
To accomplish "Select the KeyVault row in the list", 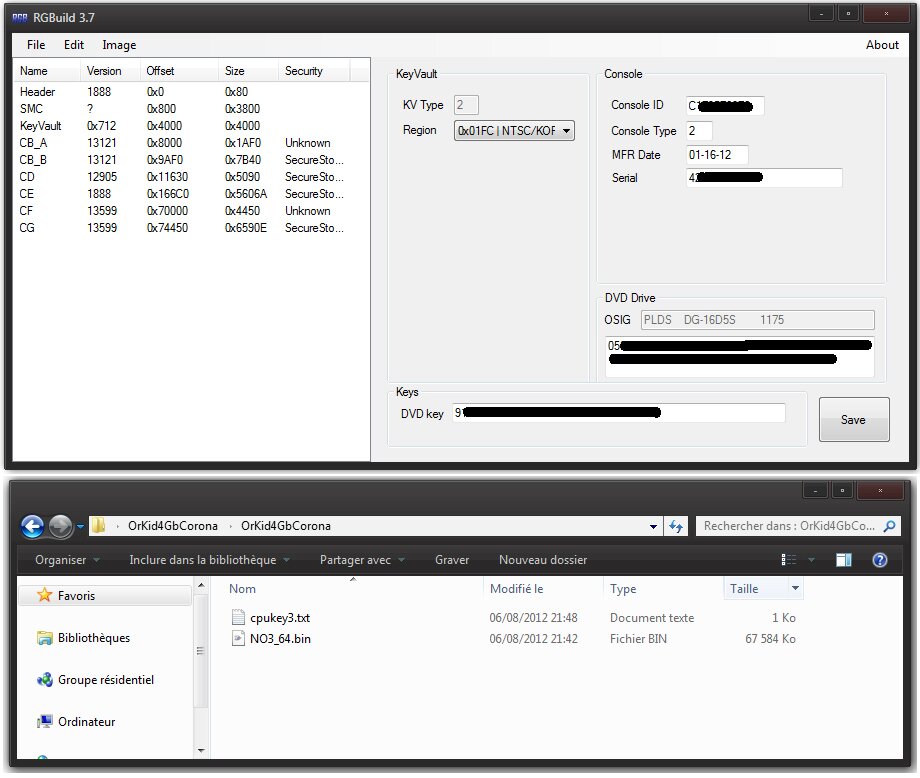I will pos(41,126).
